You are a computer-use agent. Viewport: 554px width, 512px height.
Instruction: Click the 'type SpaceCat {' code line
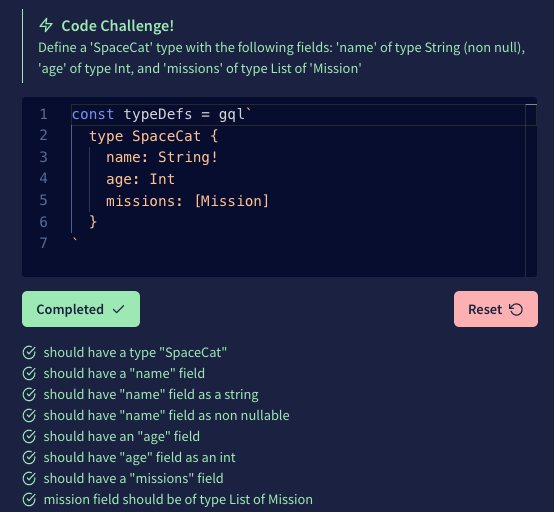(153, 136)
